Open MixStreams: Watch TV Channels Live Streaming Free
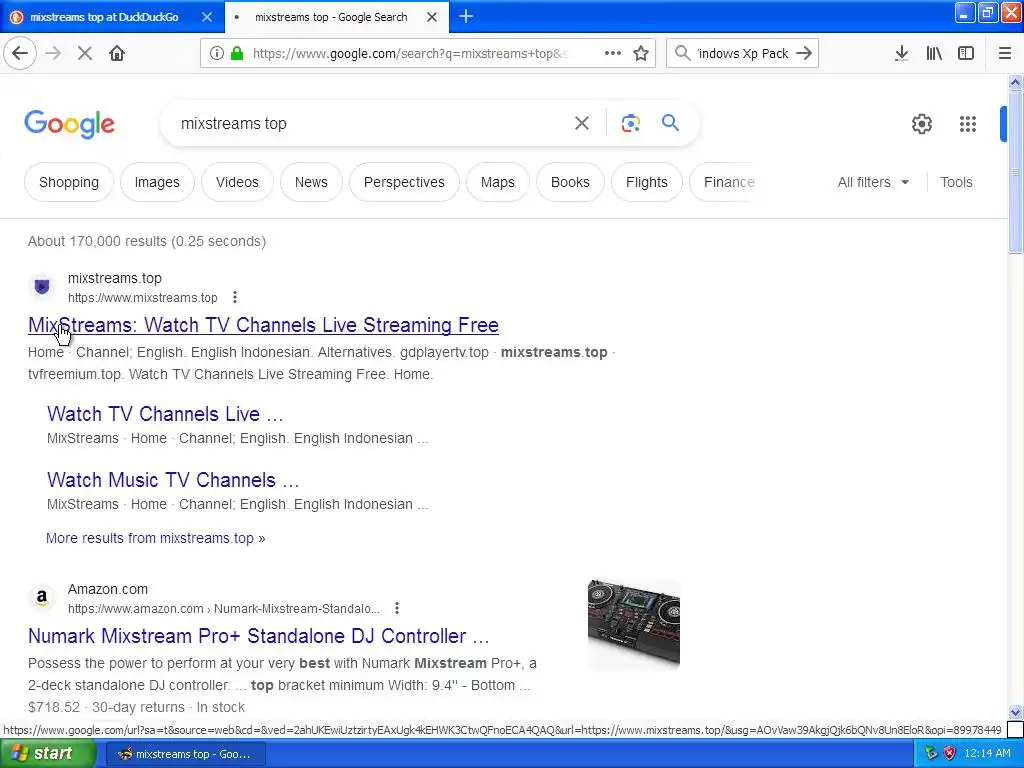Viewport: 1024px width, 768px height. 263,325
